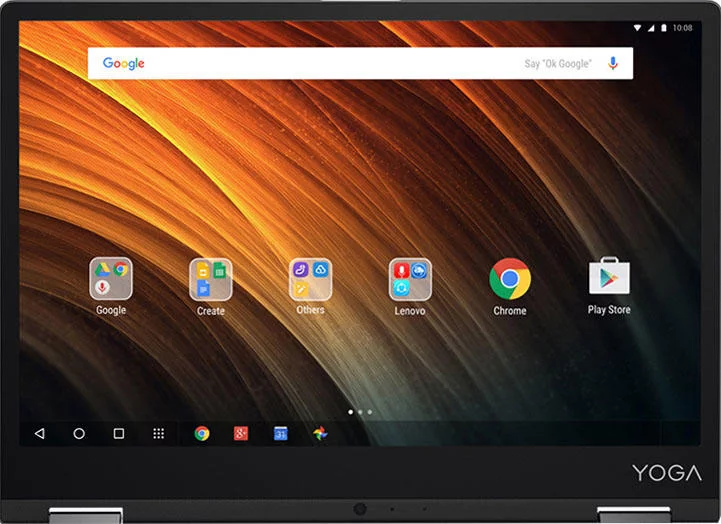Switch to the second home page dot
Screen dimensions: 721x524
[360, 412]
